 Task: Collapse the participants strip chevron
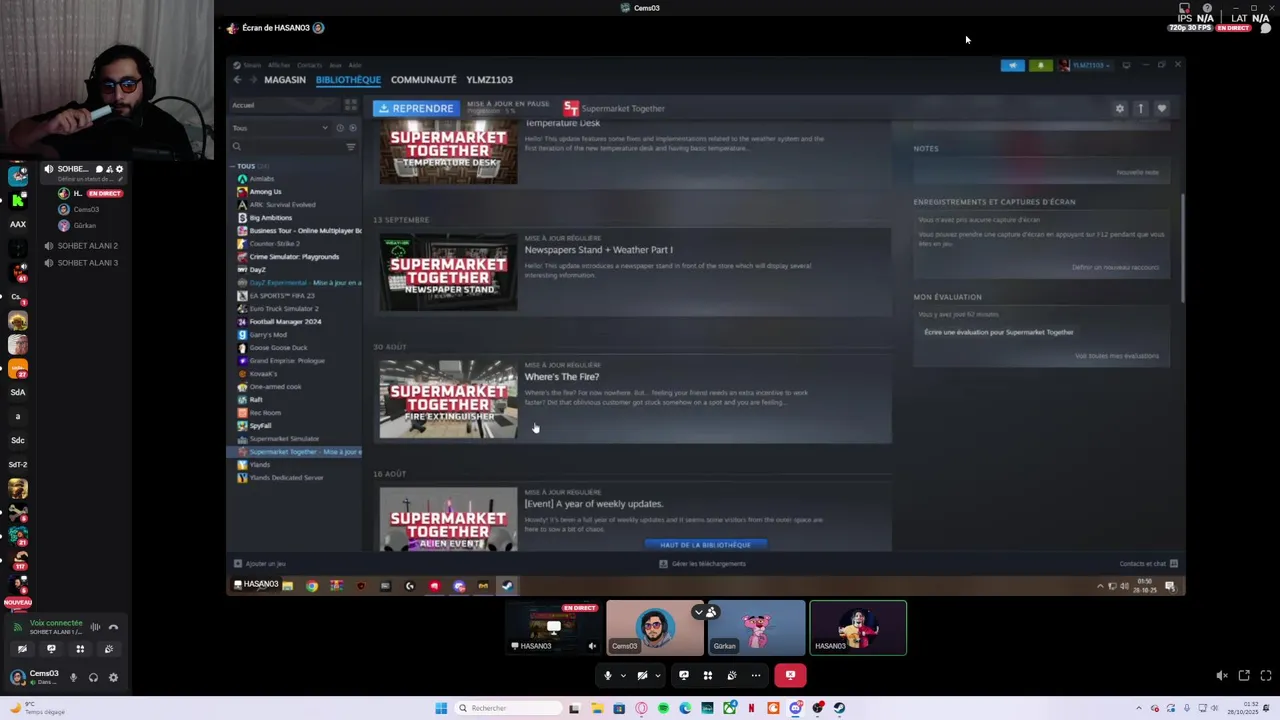point(699,612)
